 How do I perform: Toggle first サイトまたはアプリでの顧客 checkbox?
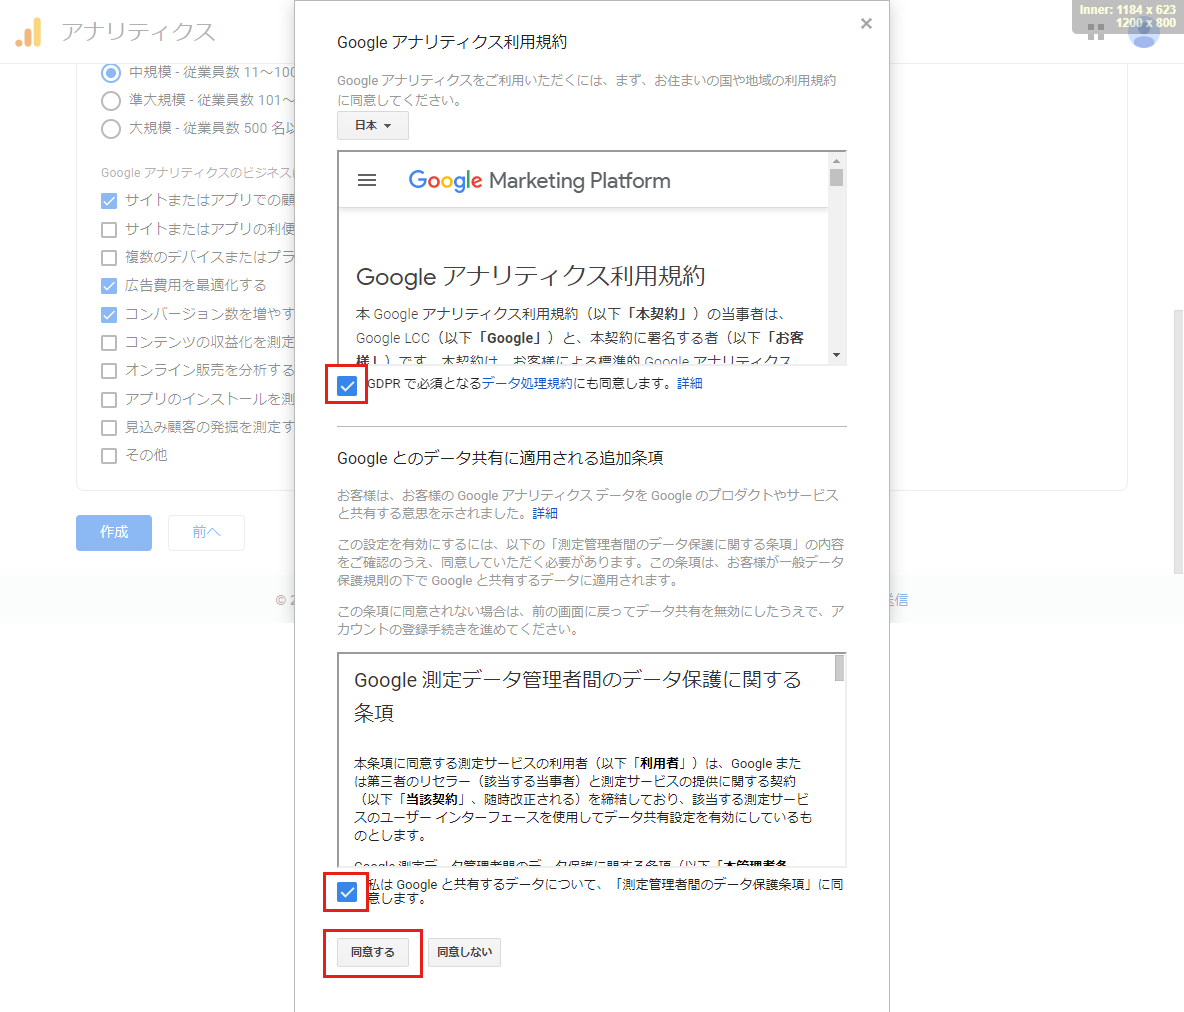(x=109, y=200)
